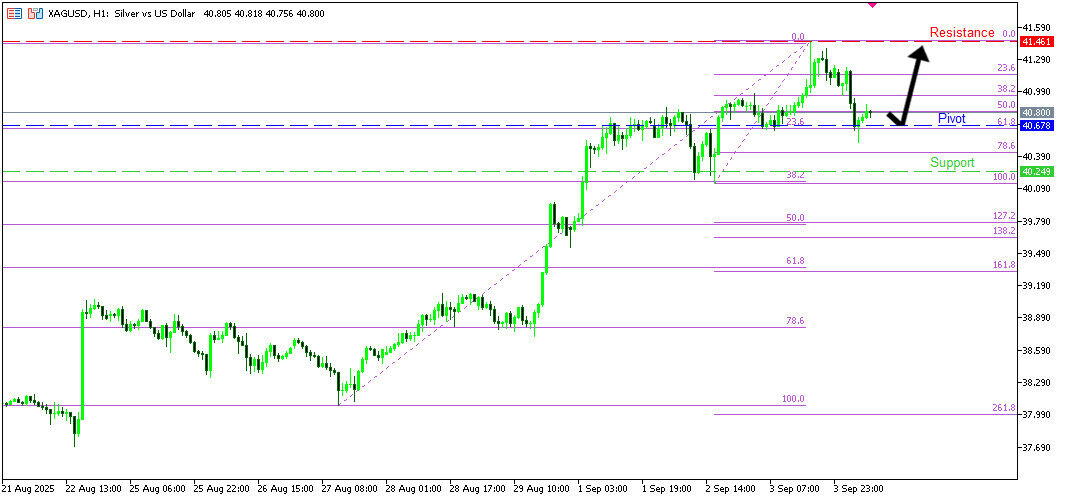Click the blue Pivot text label
This screenshot has width=1065, height=500.
tap(951, 119)
